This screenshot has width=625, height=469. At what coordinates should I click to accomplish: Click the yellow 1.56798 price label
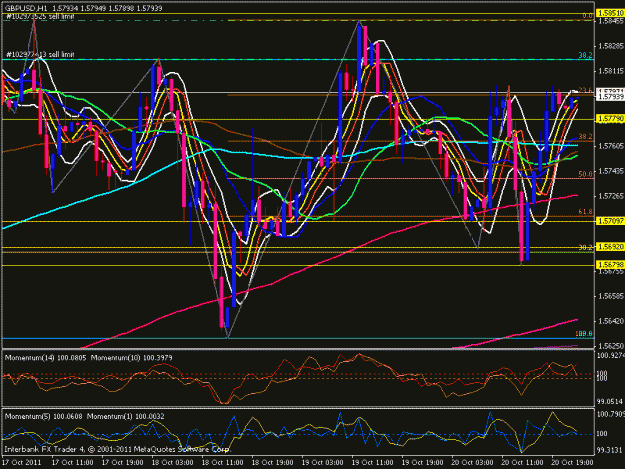(x=610, y=265)
